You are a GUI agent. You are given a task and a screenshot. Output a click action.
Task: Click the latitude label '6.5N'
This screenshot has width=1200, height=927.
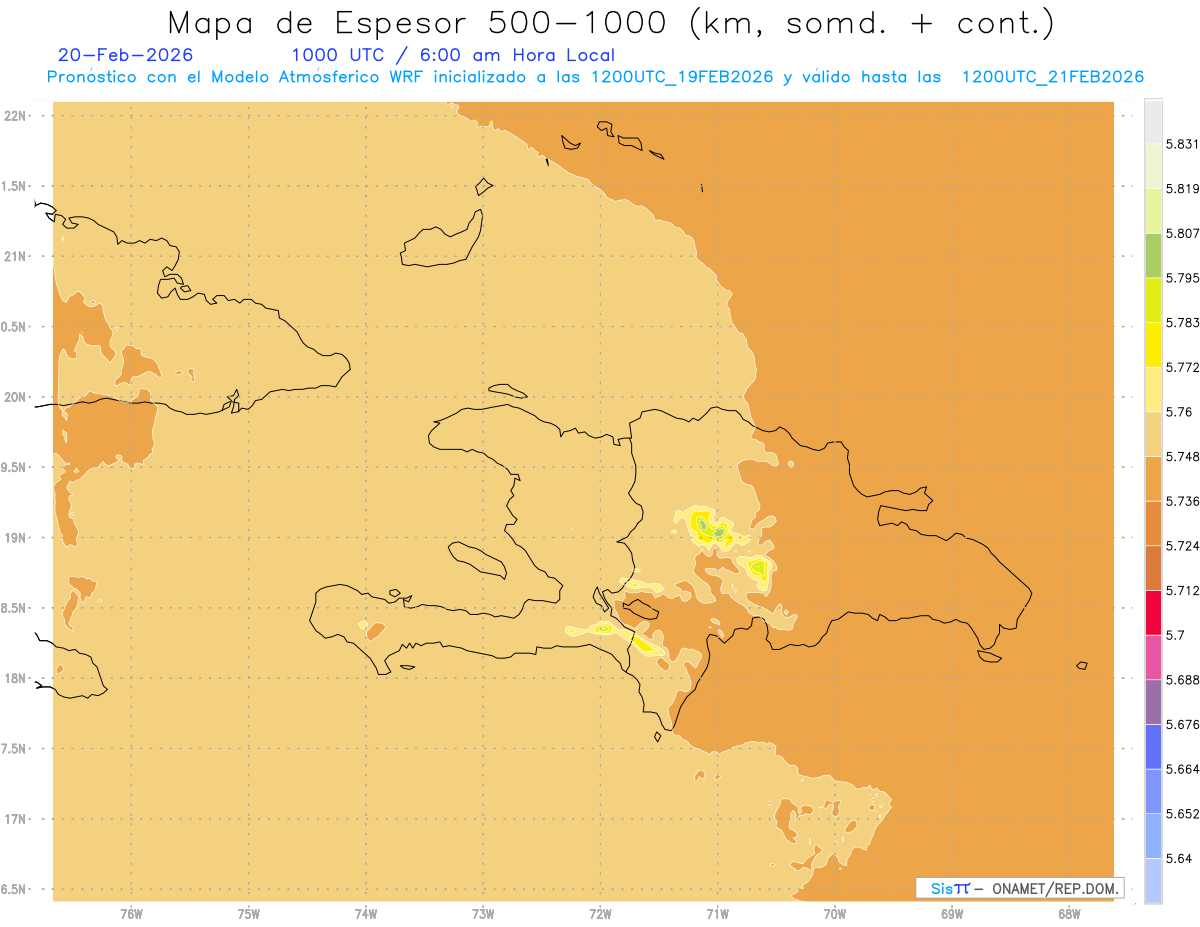[15, 889]
